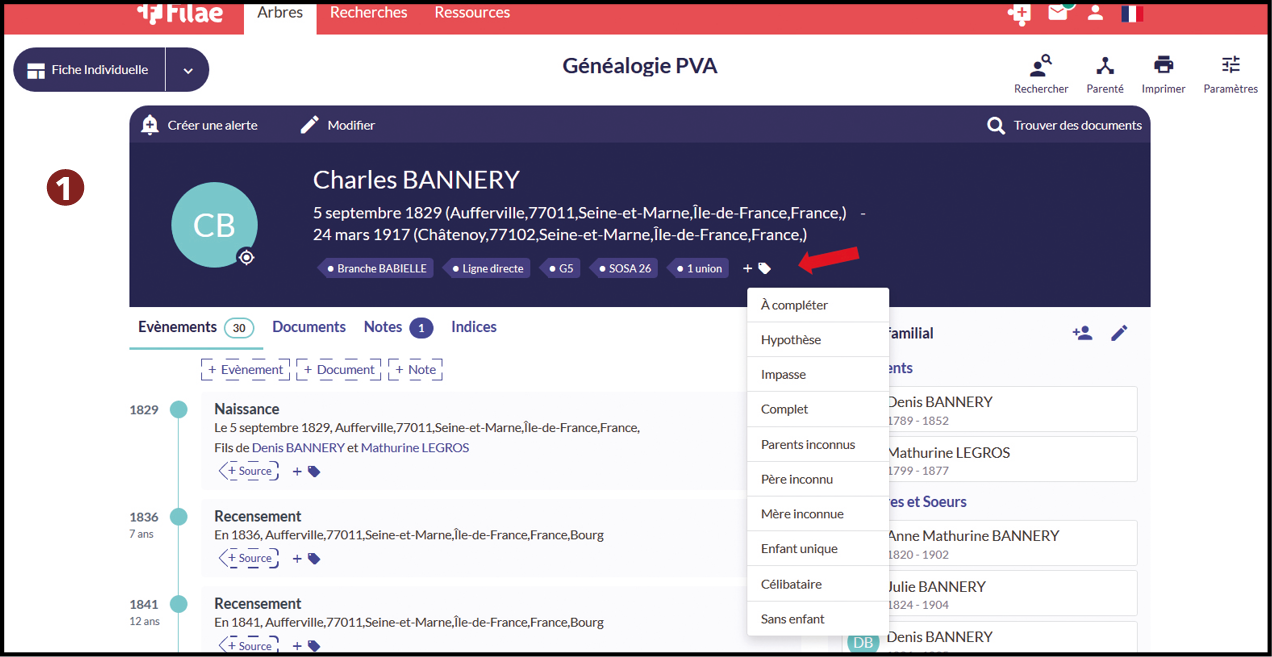
Task: Click the target icon on CB avatar
Action: (x=246, y=257)
